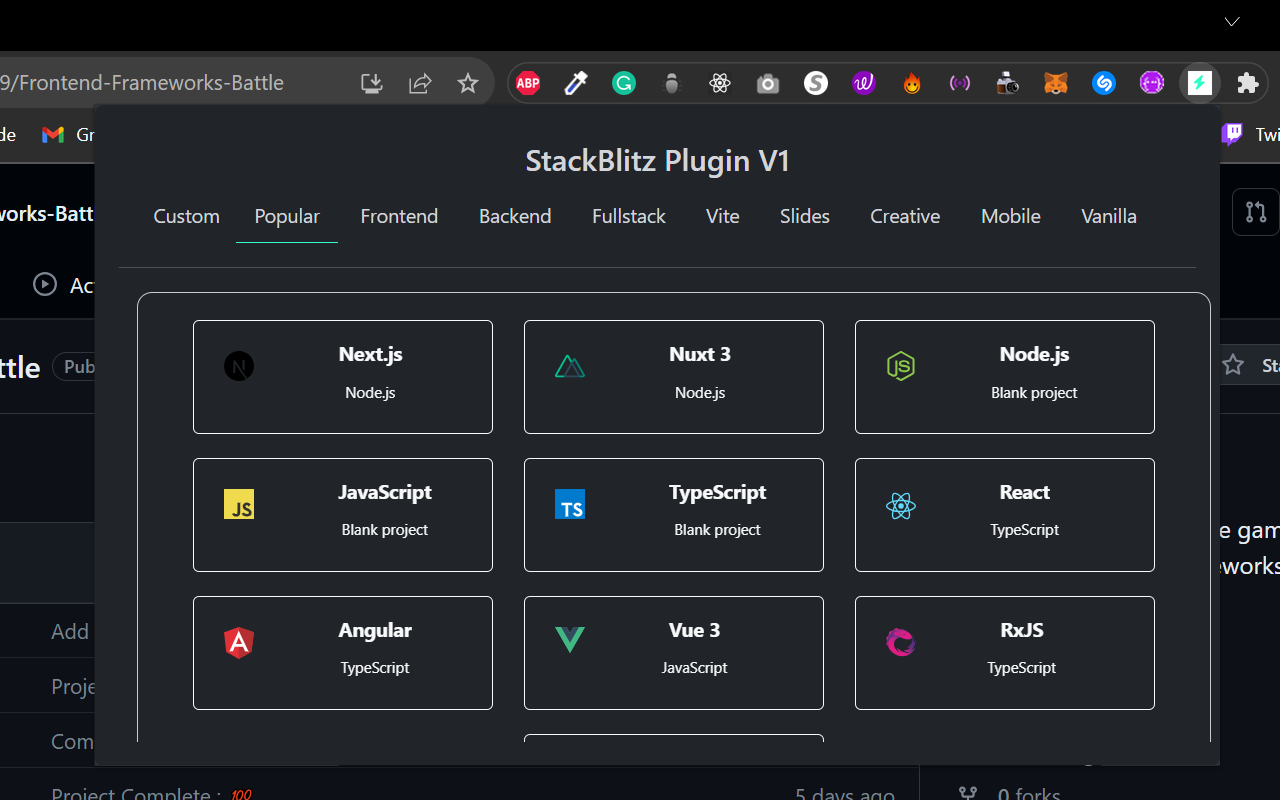Select the blue TypeScript TS icon
The height and width of the screenshot is (800, 1280).
tap(570, 504)
